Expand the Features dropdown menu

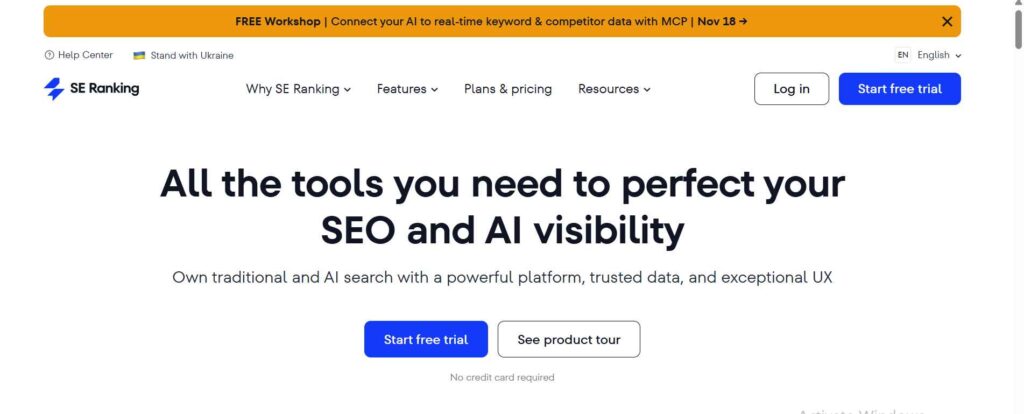pyautogui.click(x=407, y=89)
